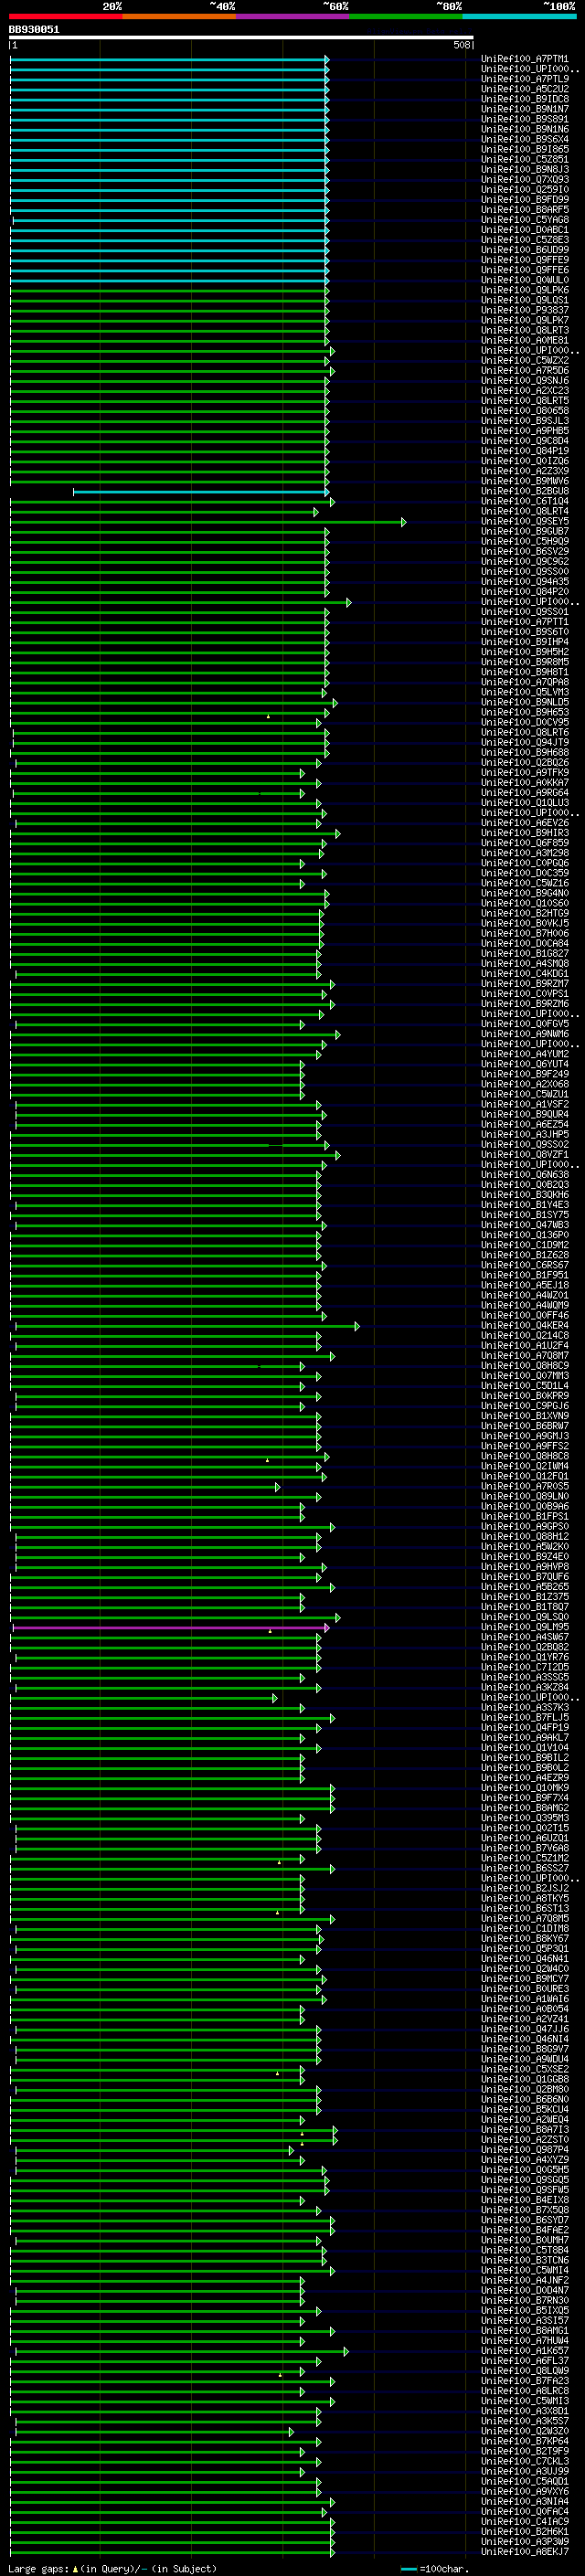Select hit UniRef100_A0ME81

click(x=525, y=340)
